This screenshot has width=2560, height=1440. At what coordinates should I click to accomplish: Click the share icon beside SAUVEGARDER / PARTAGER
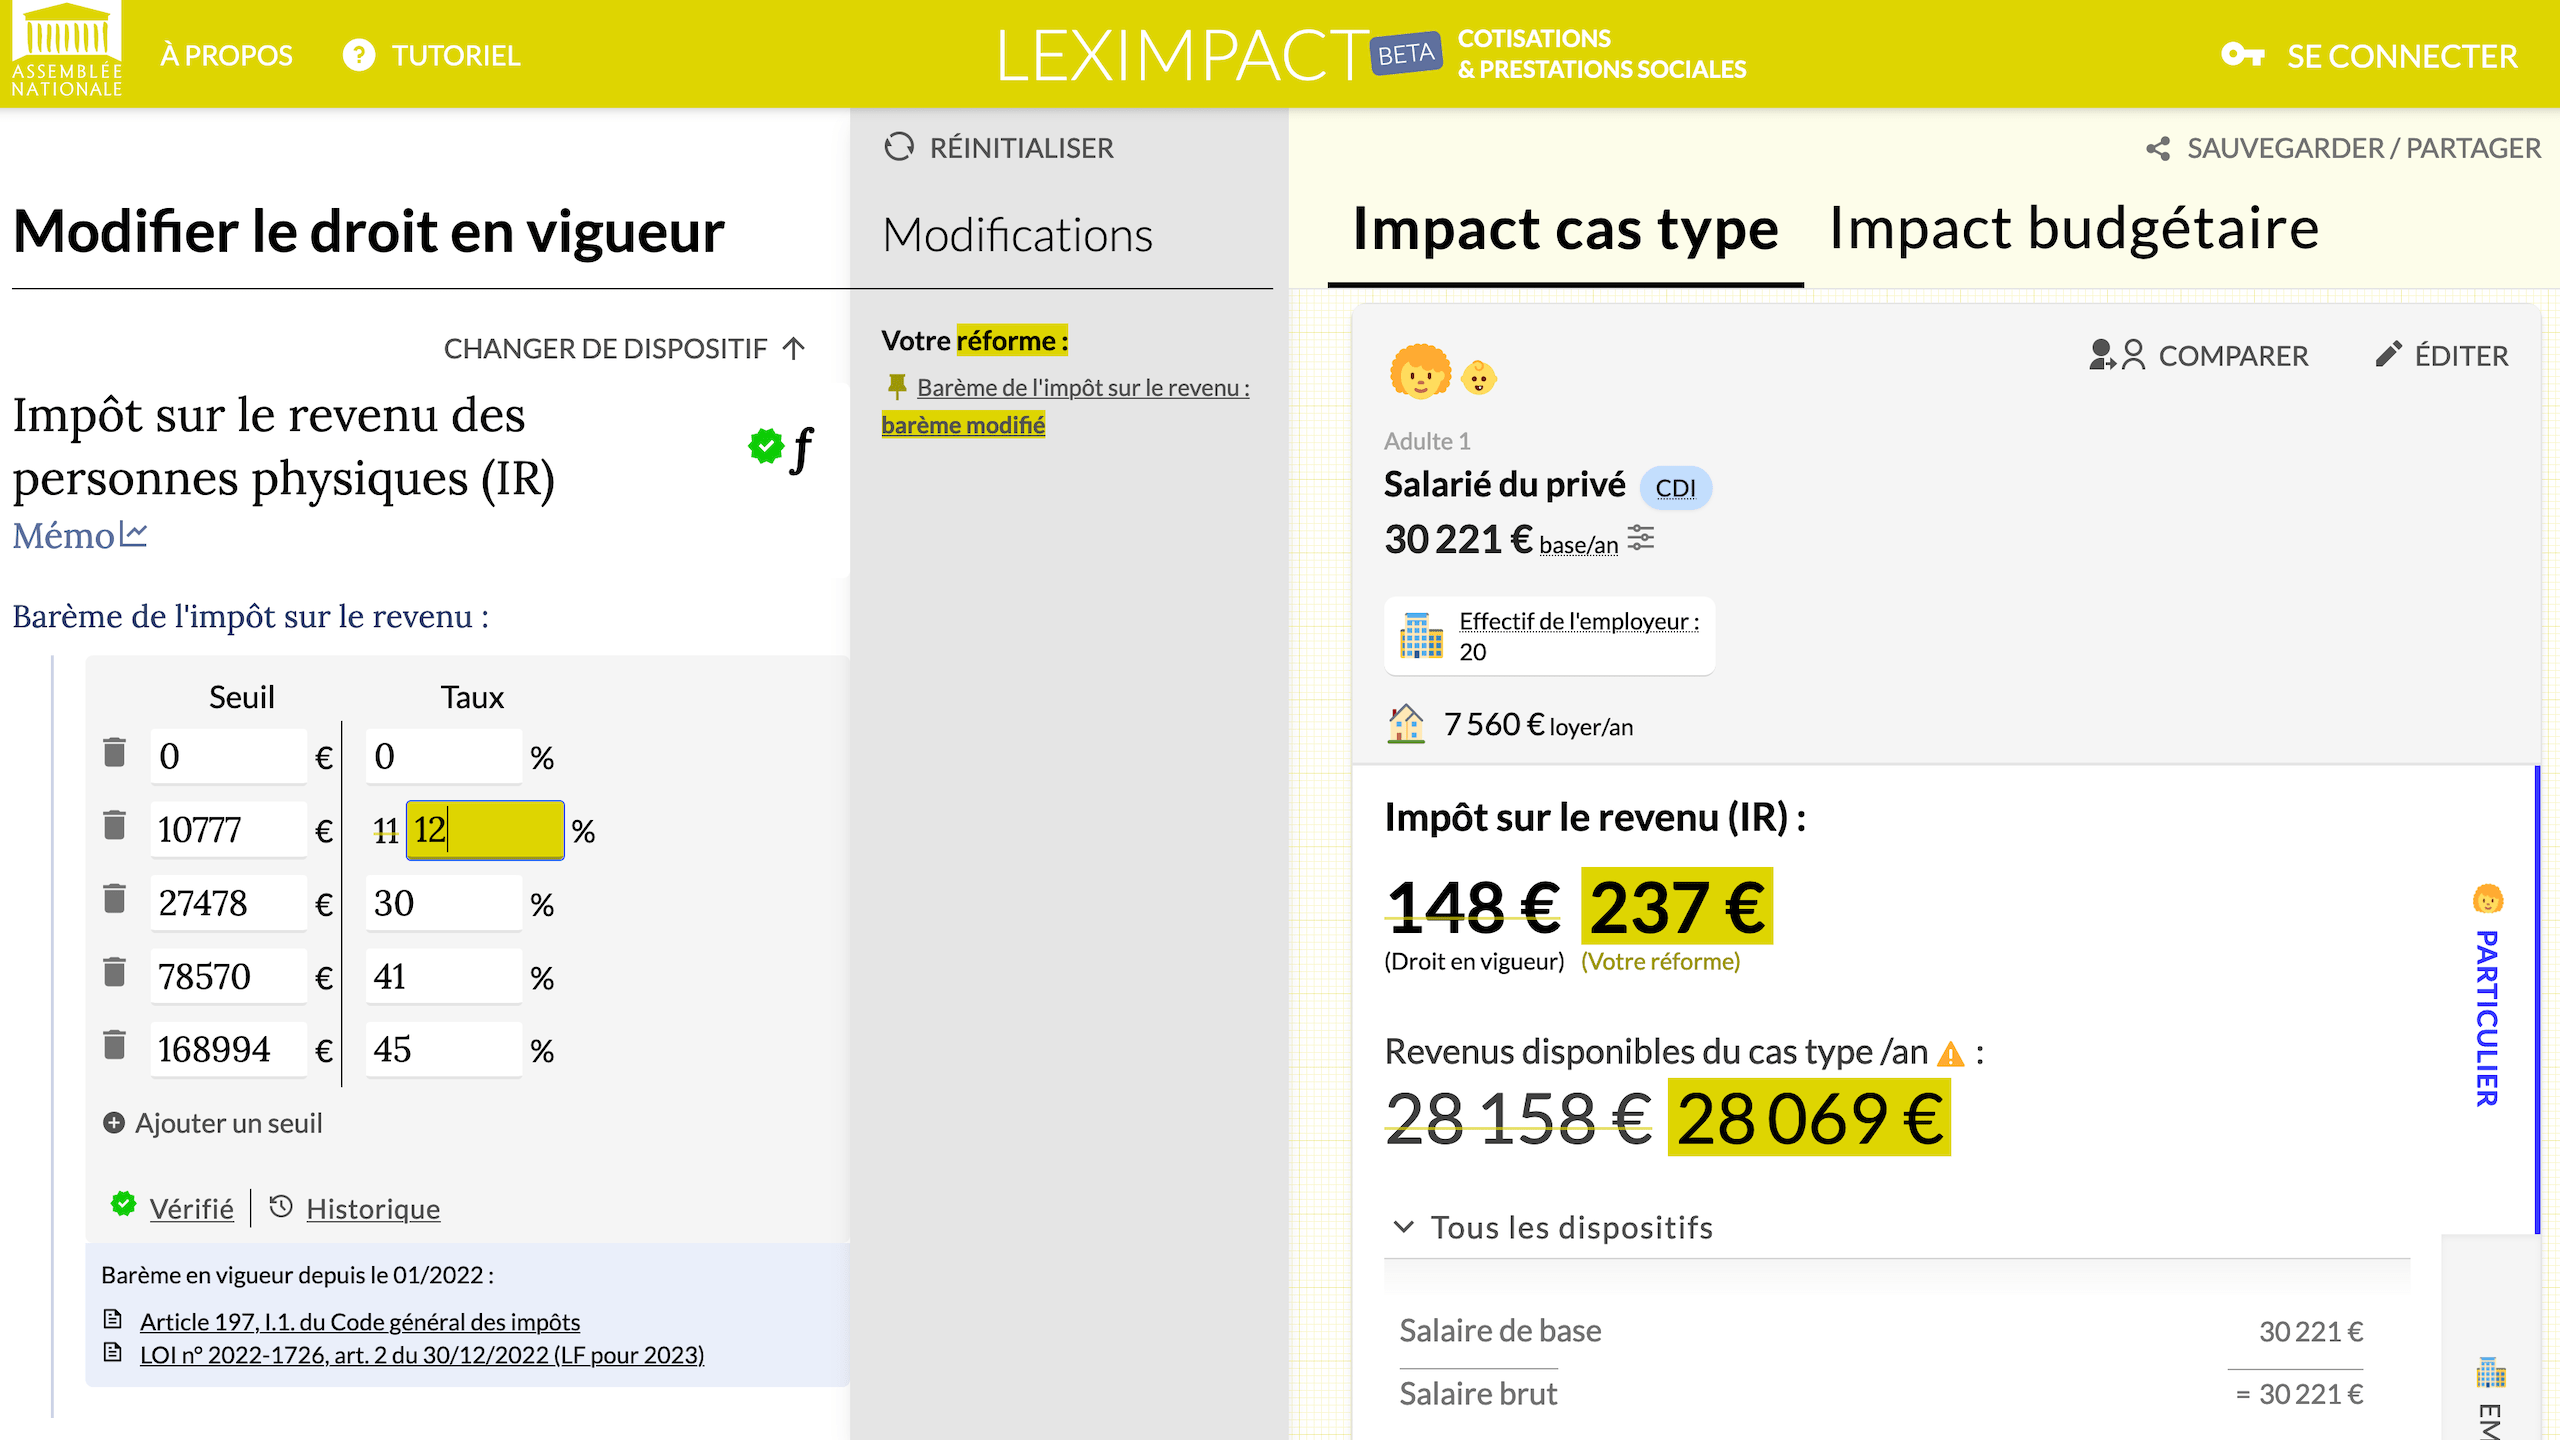[x=2155, y=148]
